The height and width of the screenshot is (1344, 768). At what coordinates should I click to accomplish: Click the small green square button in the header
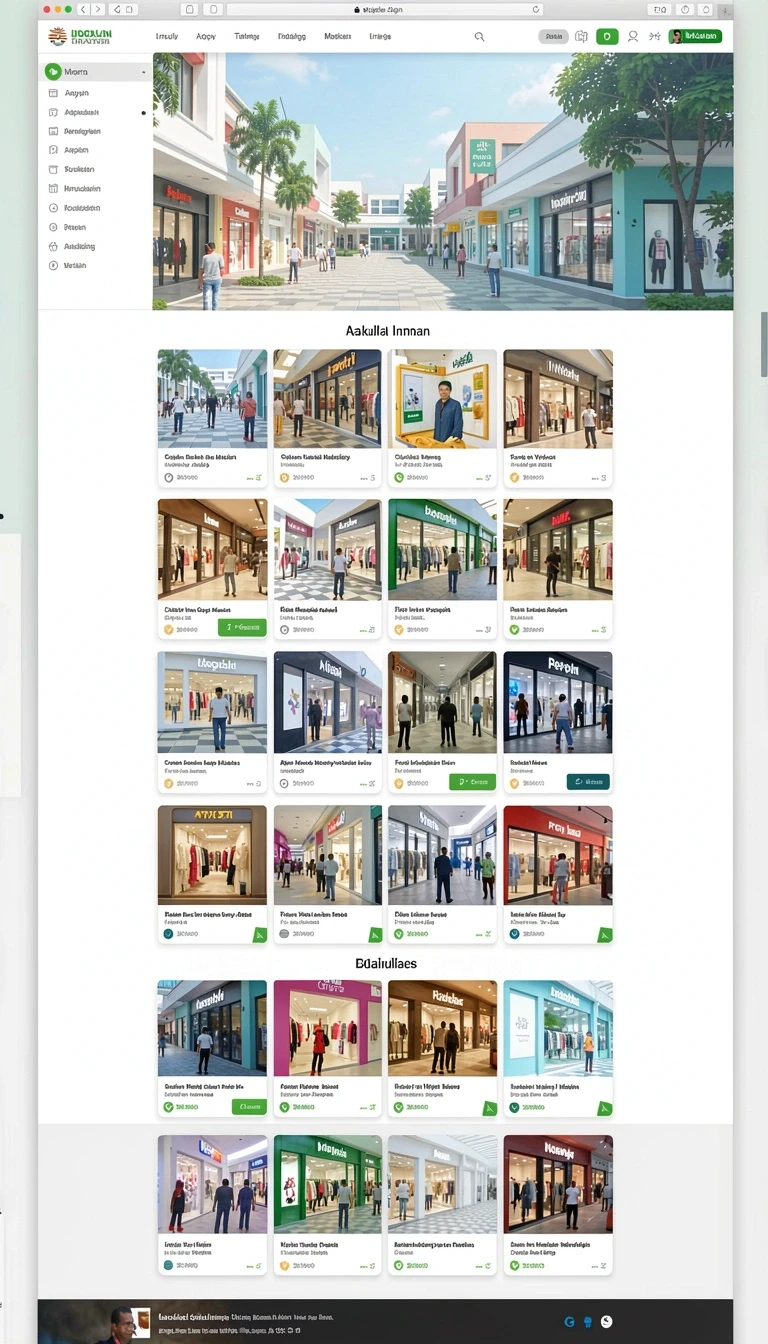pyautogui.click(x=607, y=36)
